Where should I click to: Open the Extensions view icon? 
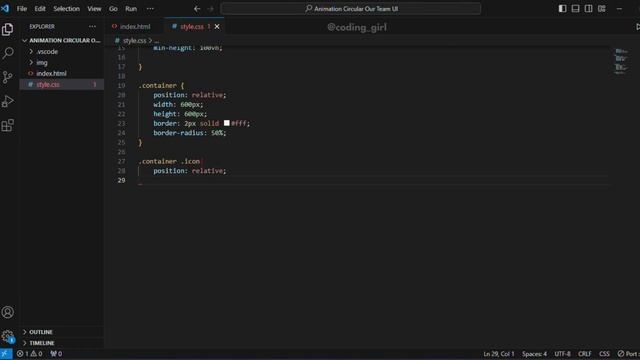(x=7, y=125)
